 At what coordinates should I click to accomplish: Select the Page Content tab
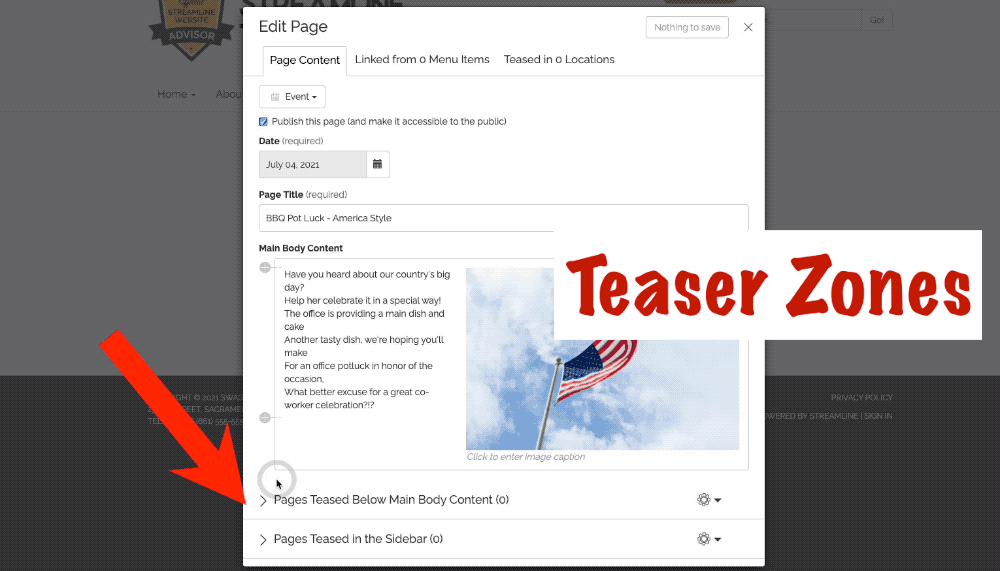pos(305,61)
